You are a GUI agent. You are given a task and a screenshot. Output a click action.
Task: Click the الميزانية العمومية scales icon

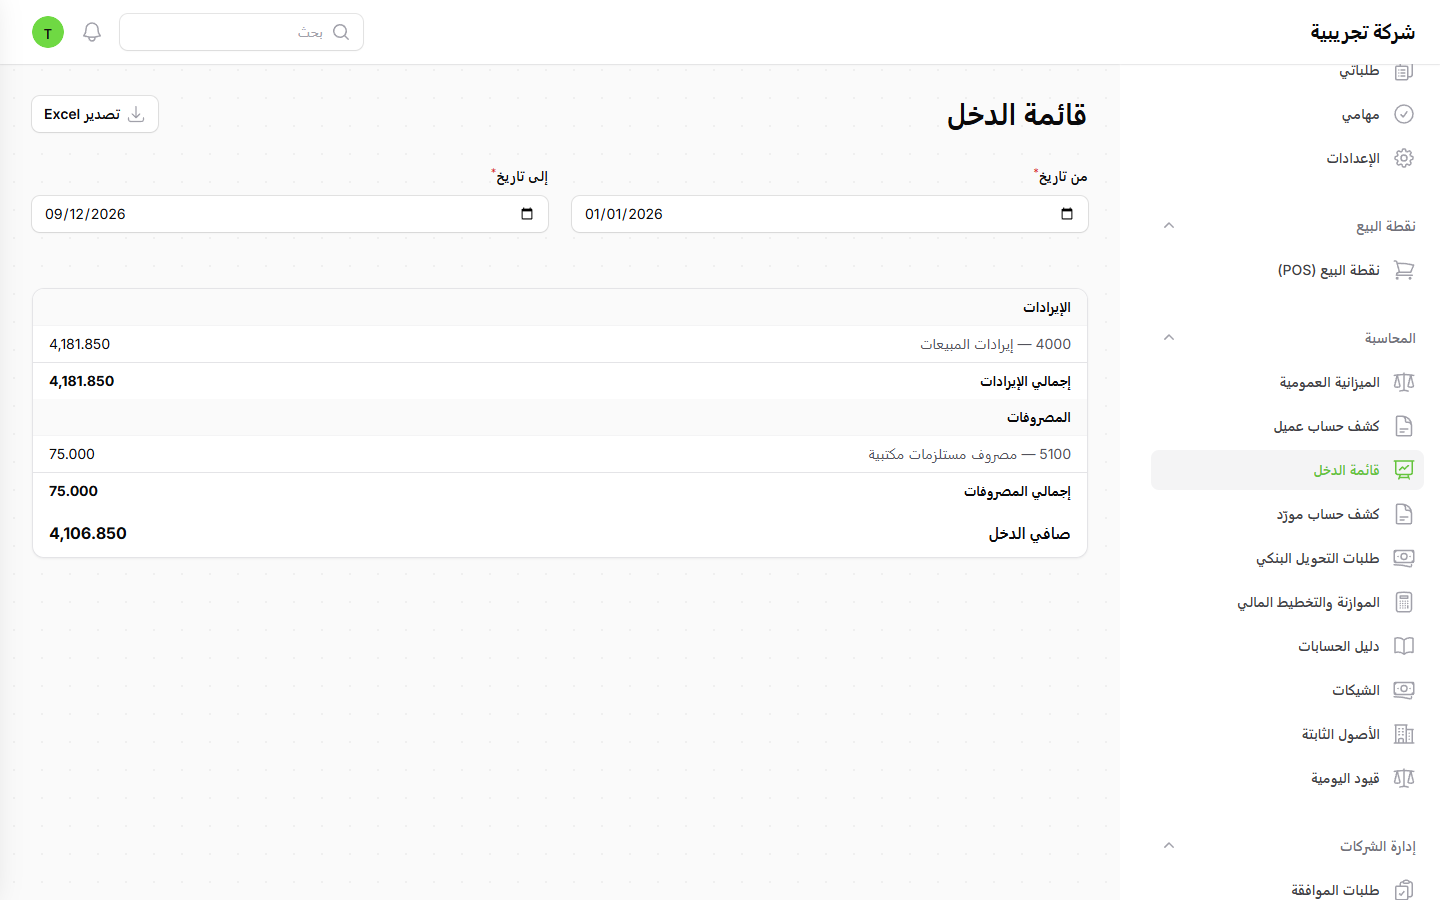coord(1404,382)
